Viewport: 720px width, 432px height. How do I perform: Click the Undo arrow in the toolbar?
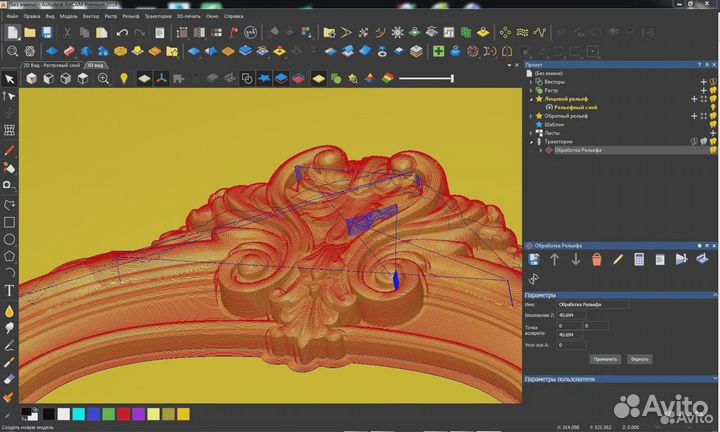pyautogui.click(x=122, y=33)
